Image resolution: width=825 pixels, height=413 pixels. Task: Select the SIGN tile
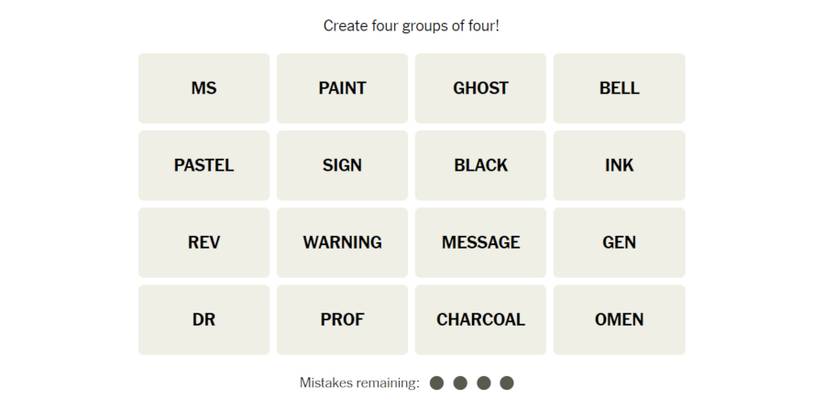tap(342, 165)
